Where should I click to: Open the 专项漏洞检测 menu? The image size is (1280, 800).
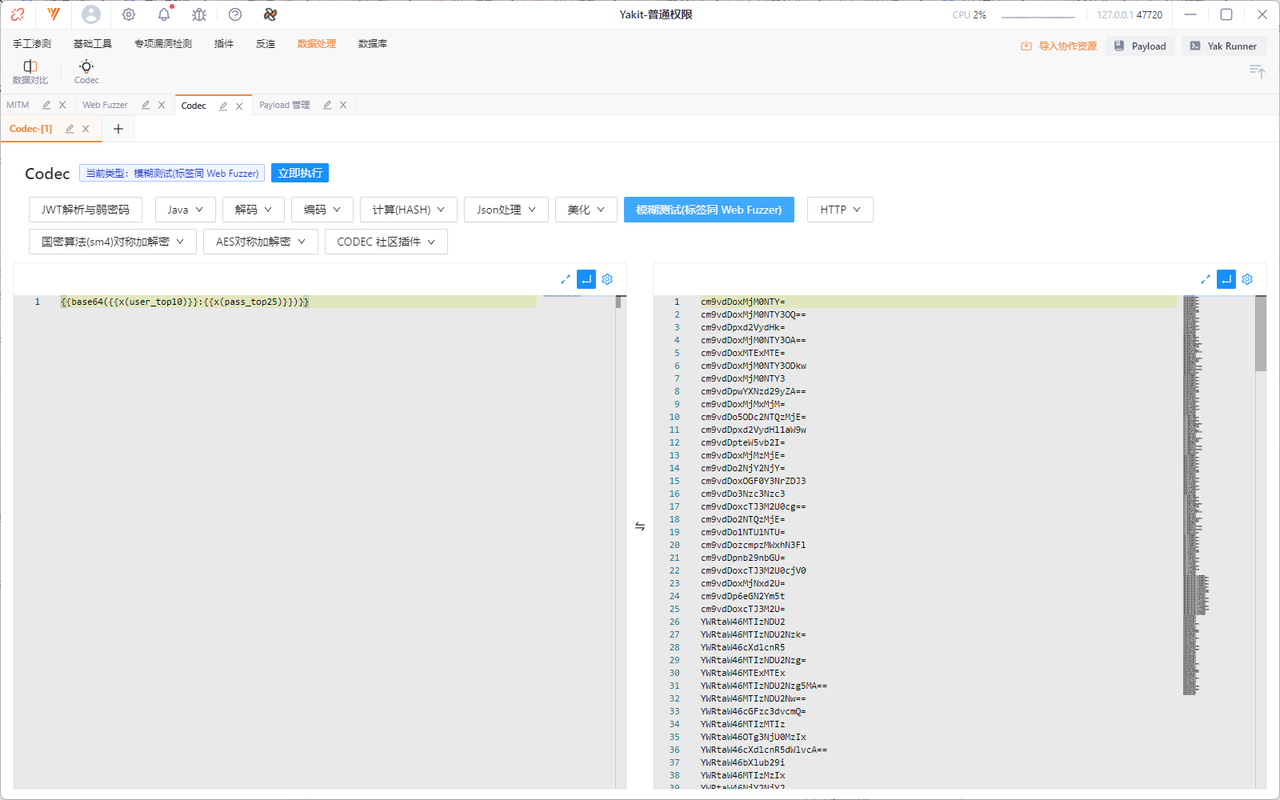click(163, 44)
